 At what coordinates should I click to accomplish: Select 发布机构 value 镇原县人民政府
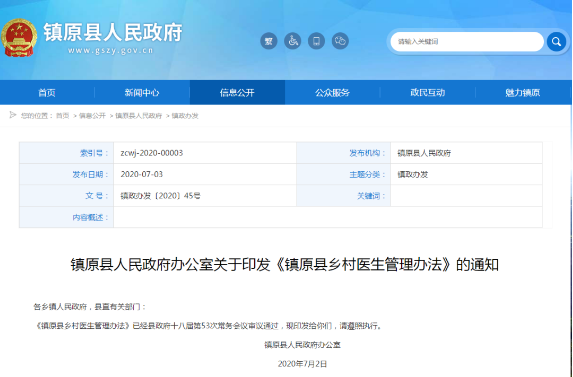pyautogui.click(x=424, y=153)
